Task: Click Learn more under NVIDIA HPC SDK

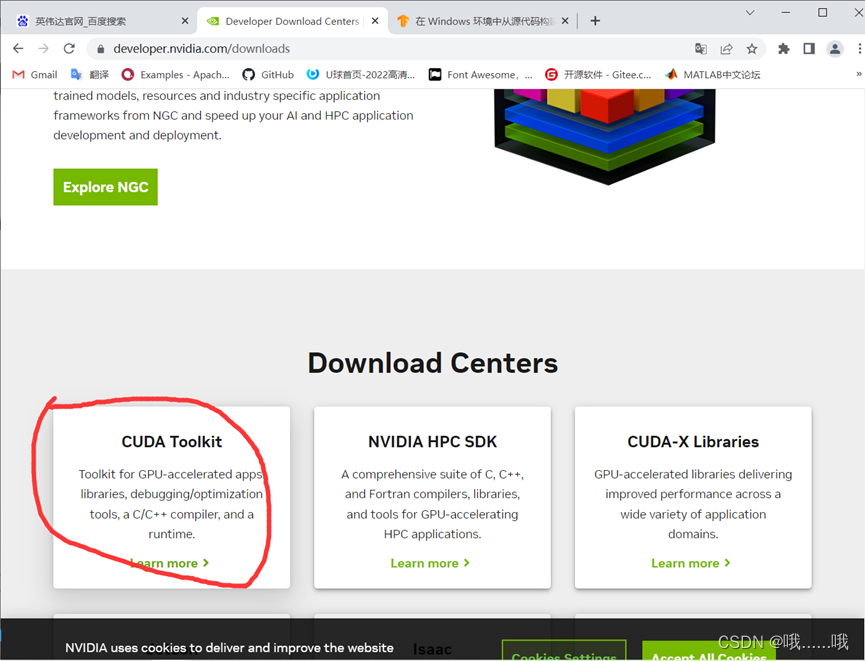Action: point(430,563)
